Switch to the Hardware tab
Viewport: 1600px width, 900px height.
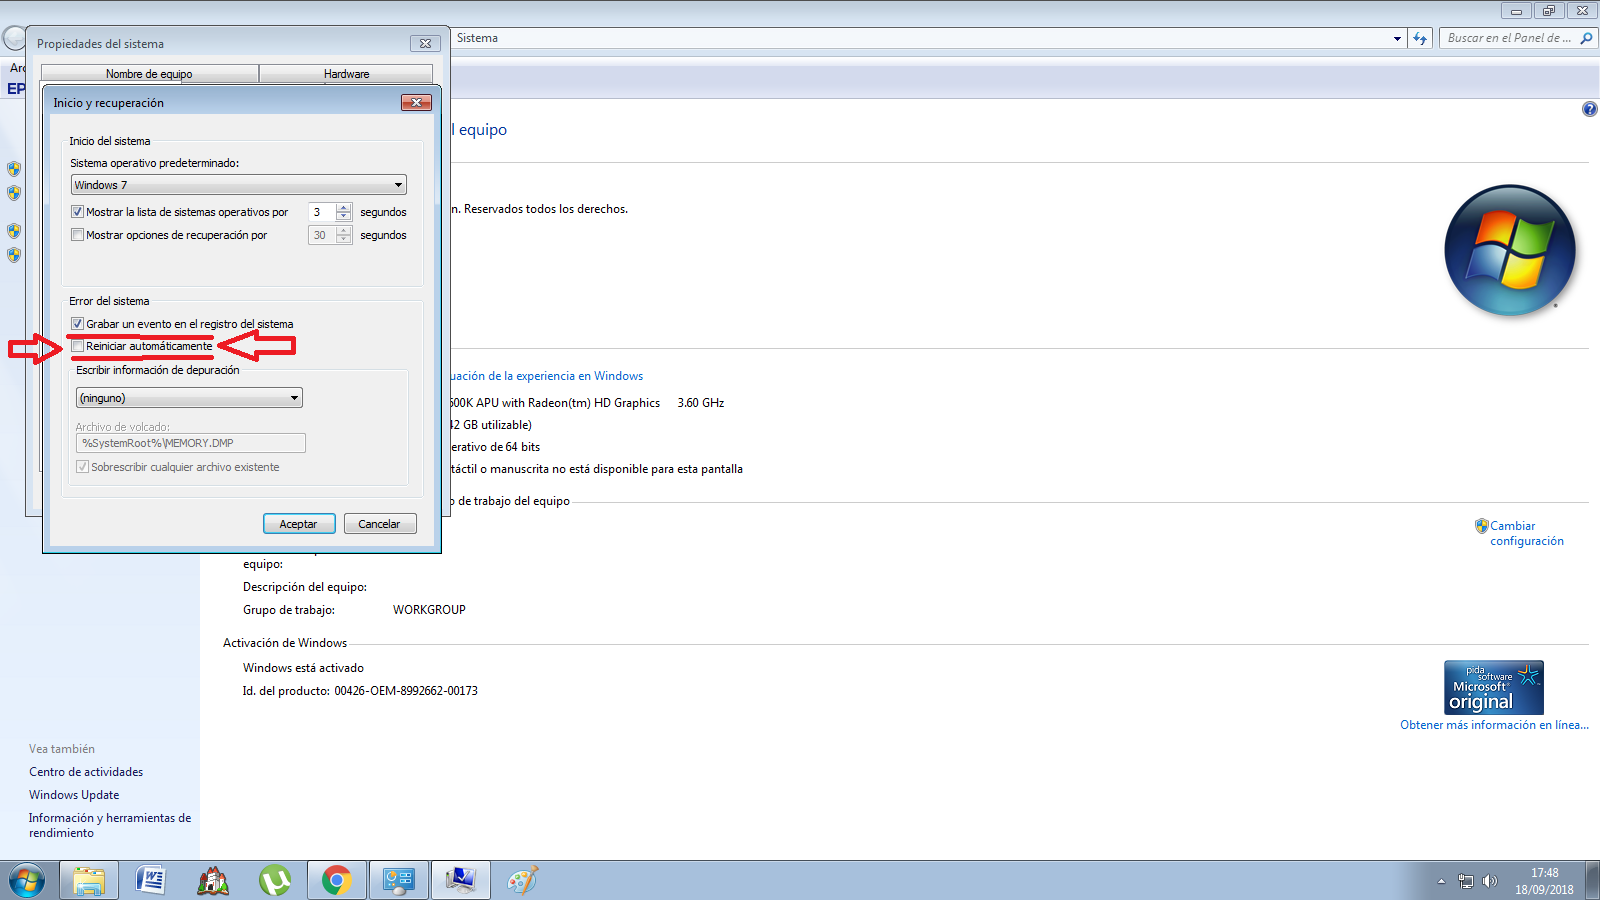point(345,73)
